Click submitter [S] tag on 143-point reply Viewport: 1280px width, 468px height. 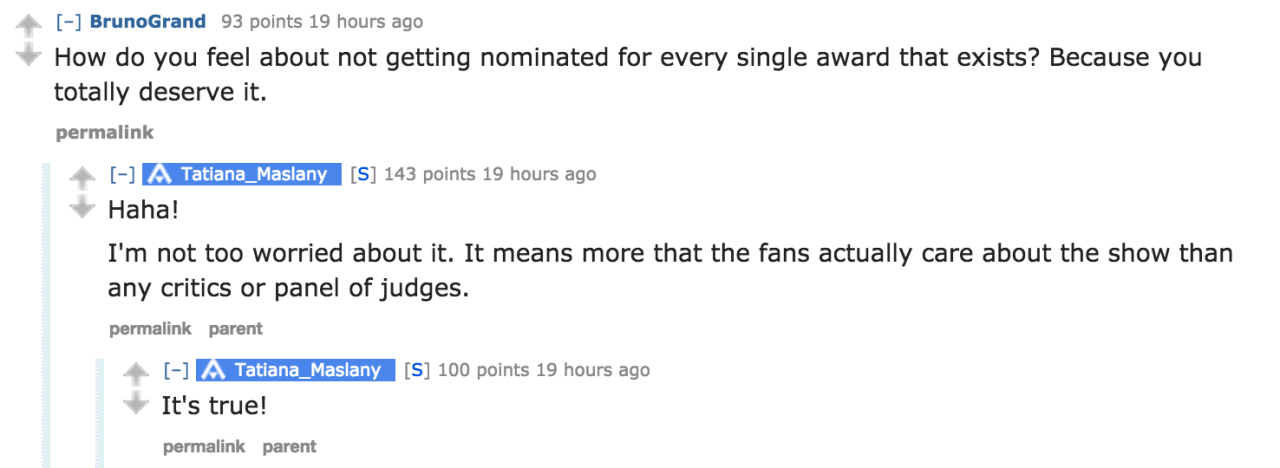[x=364, y=175]
